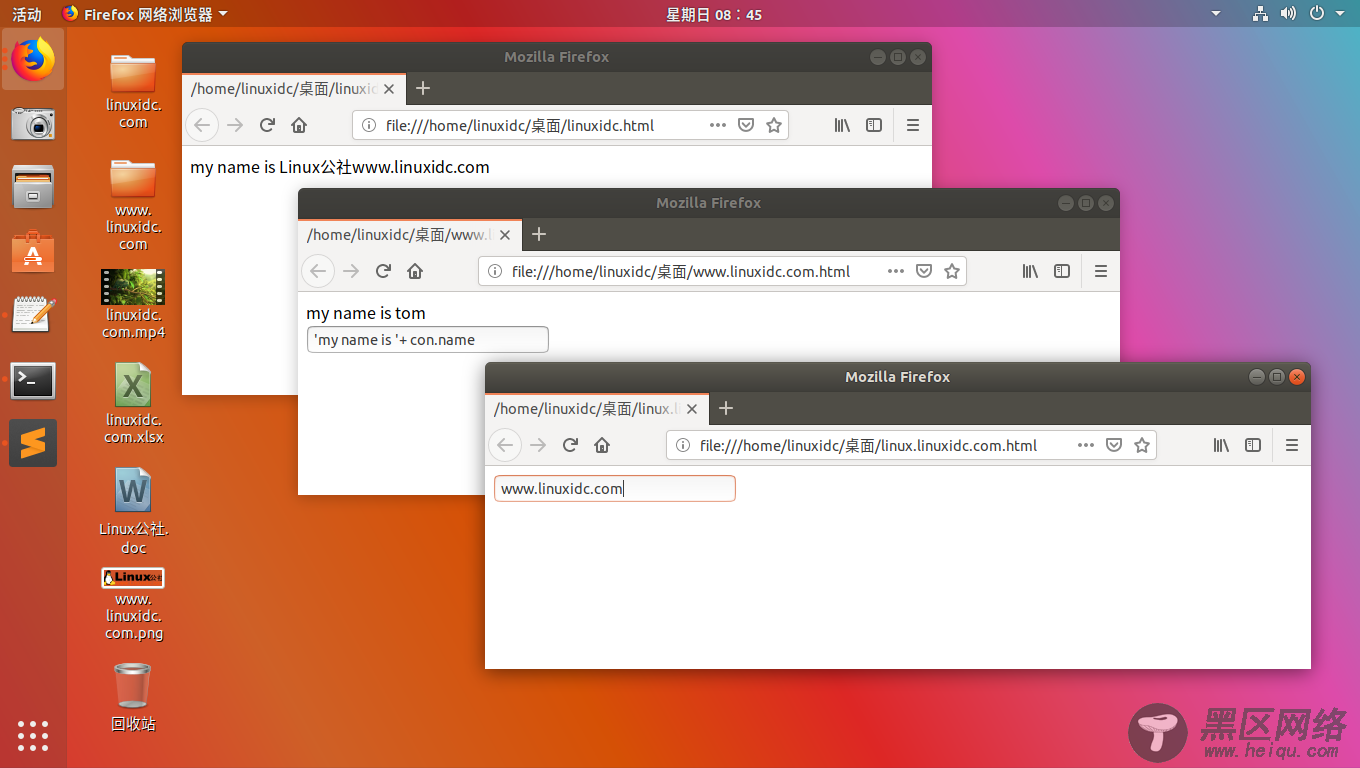
Task: Reload page in www.linuxidc.com.html window
Action: tap(382, 271)
